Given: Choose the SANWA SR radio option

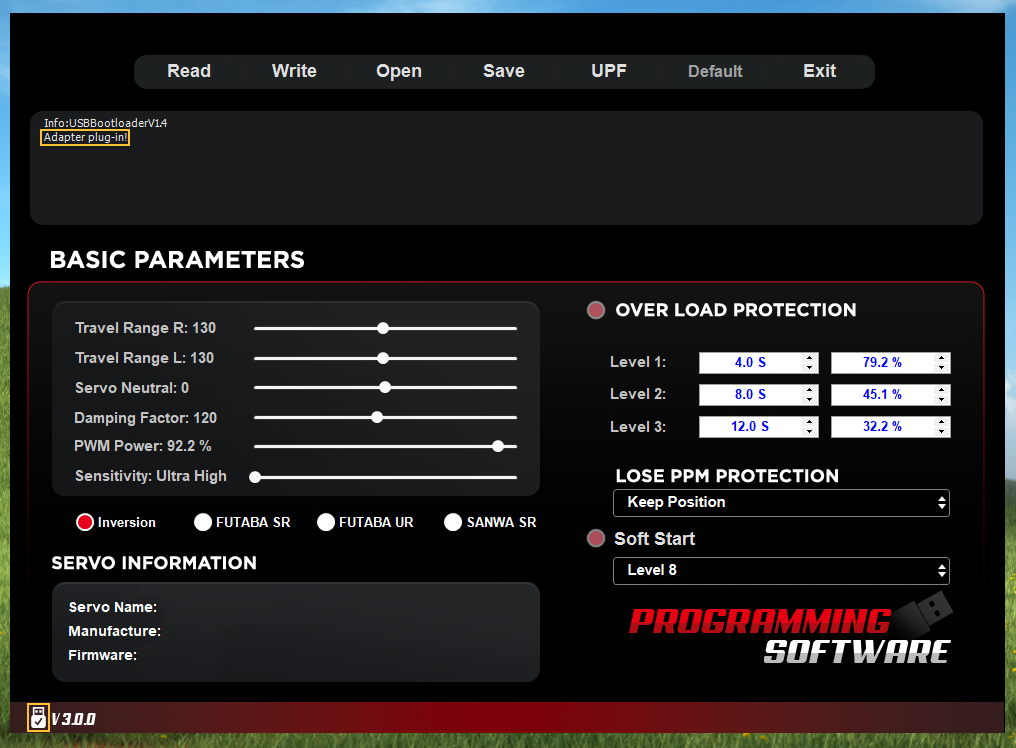Looking at the screenshot, I should click(x=453, y=522).
